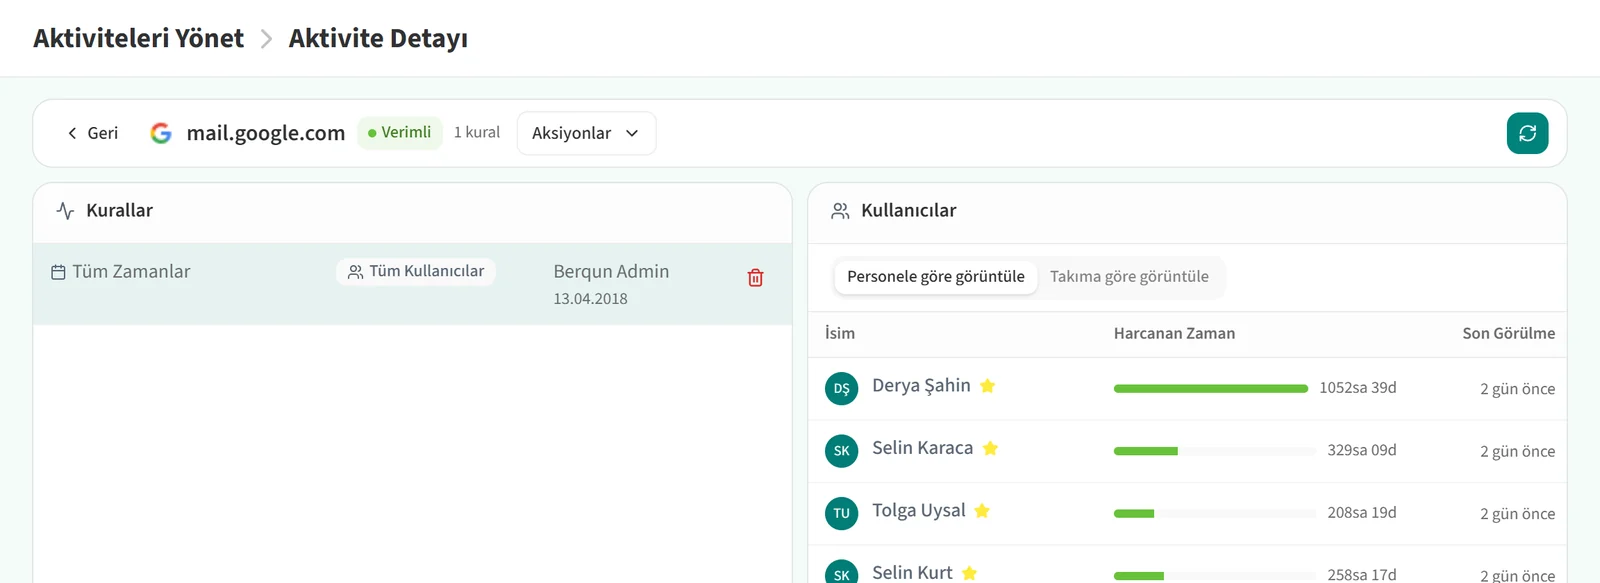Open Aktiviteleri Yönet breadcrumb link

click(138, 38)
